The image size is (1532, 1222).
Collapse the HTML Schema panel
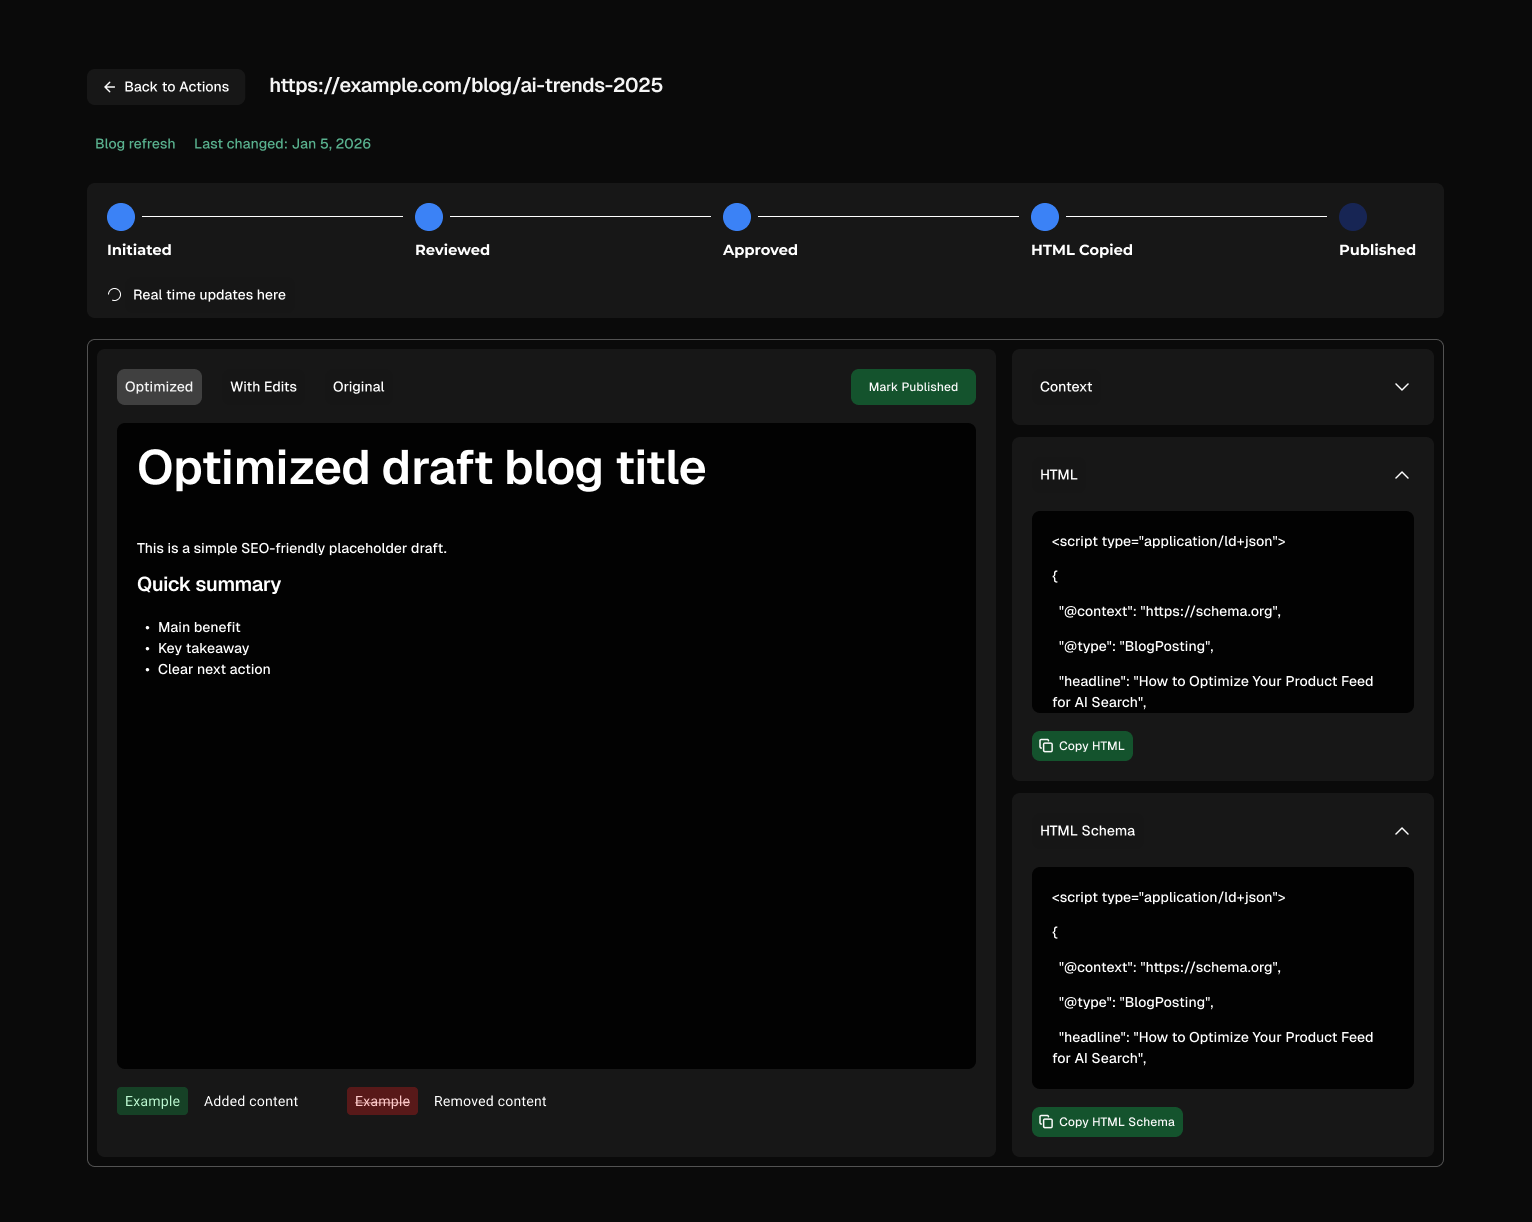[x=1402, y=831]
